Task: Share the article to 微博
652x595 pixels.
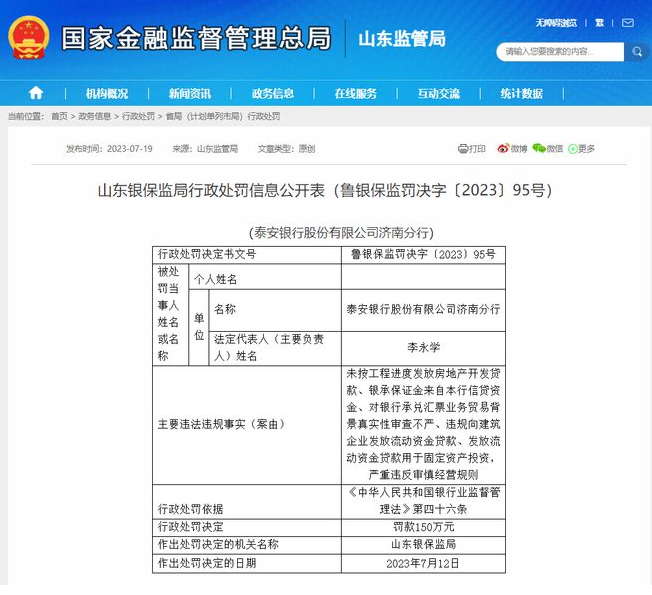Action: point(512,149)
